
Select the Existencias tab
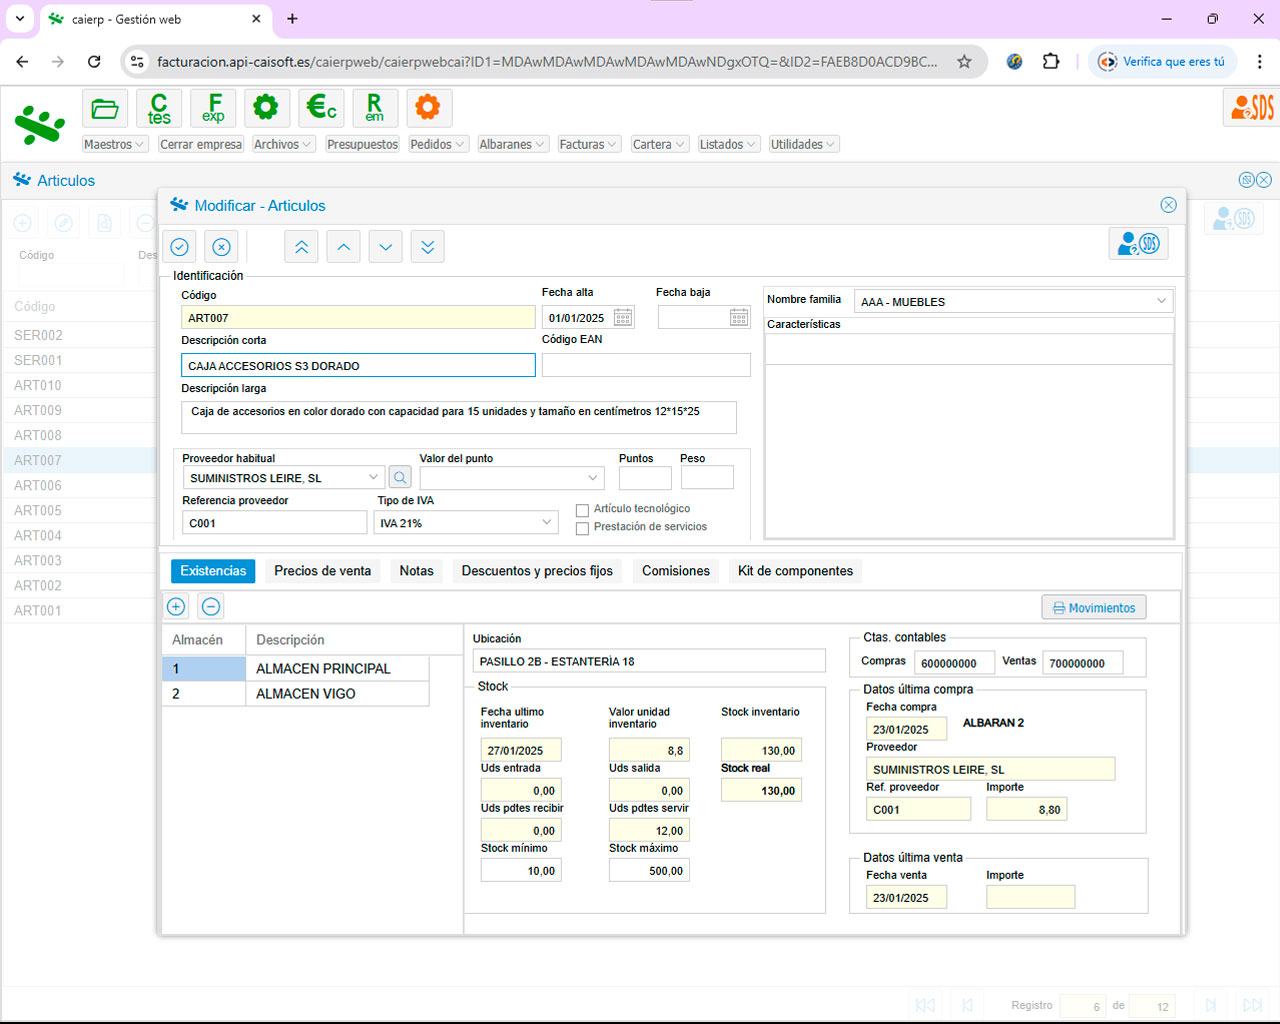pos(213,571)
